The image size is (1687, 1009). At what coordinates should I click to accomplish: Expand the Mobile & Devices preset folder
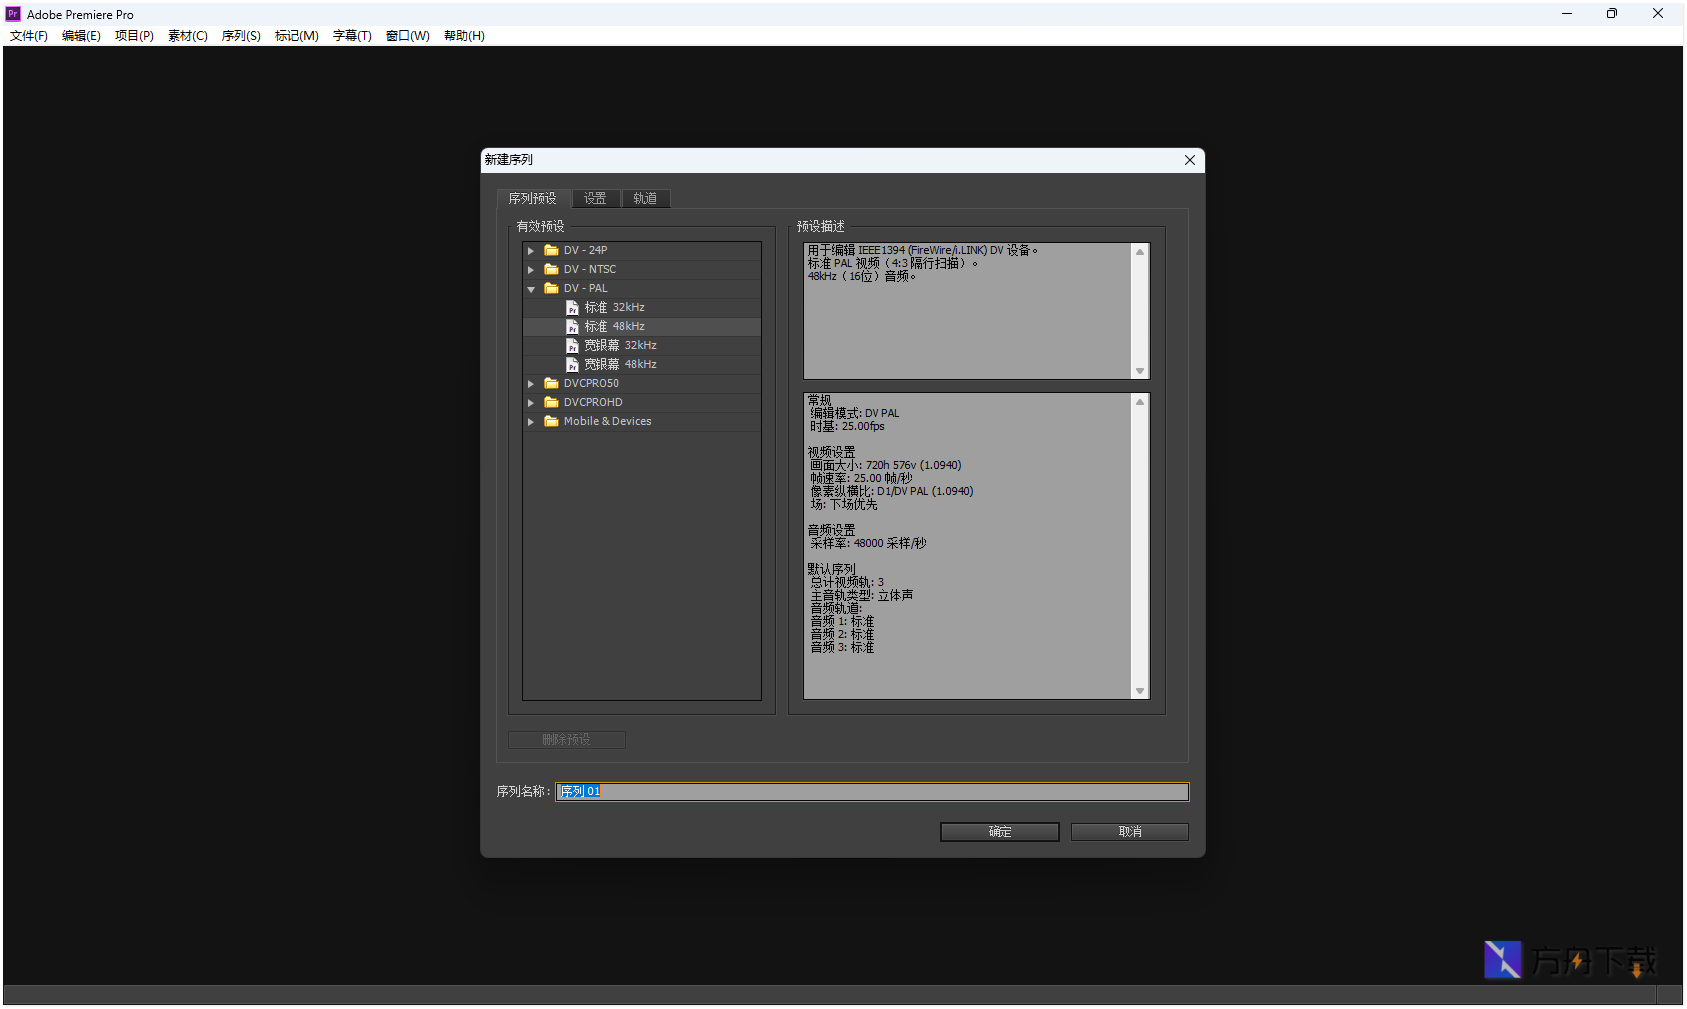click(531, 422)
